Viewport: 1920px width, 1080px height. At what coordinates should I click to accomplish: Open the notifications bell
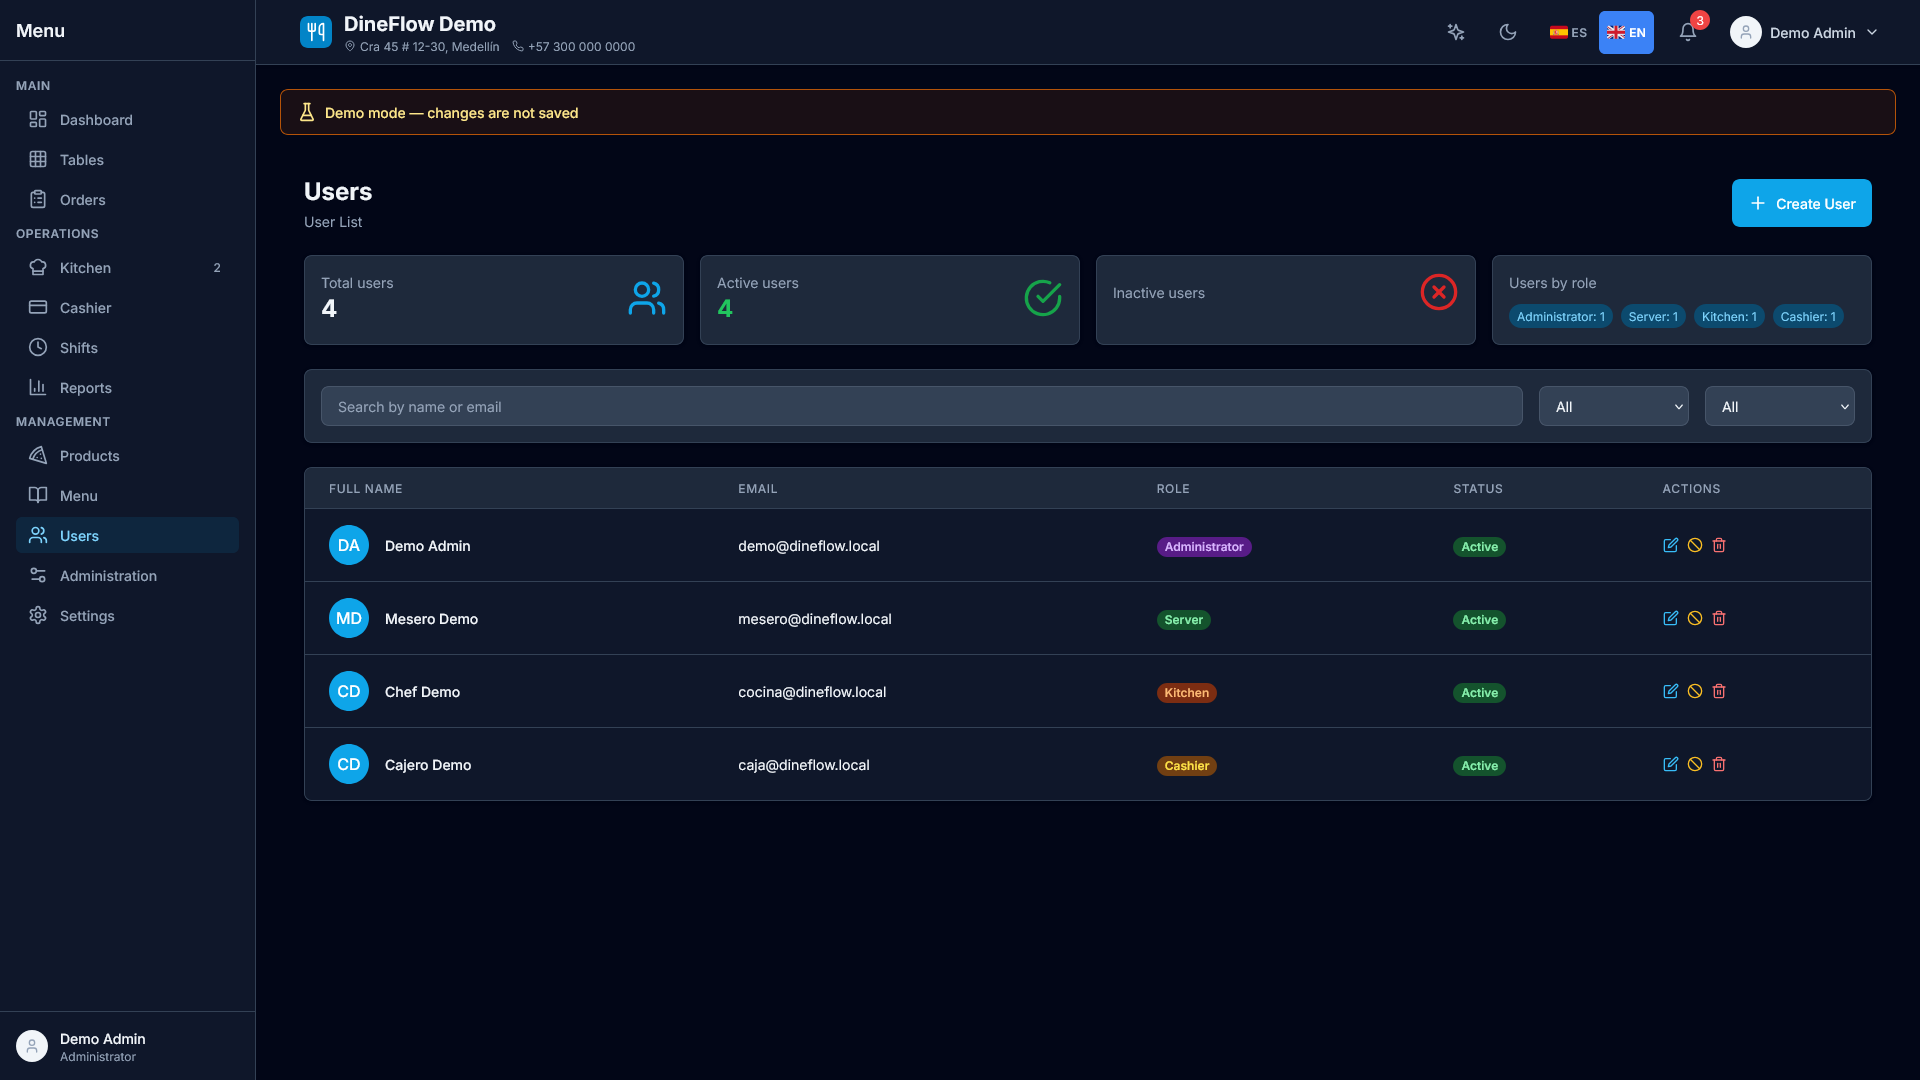[1688, 32]
